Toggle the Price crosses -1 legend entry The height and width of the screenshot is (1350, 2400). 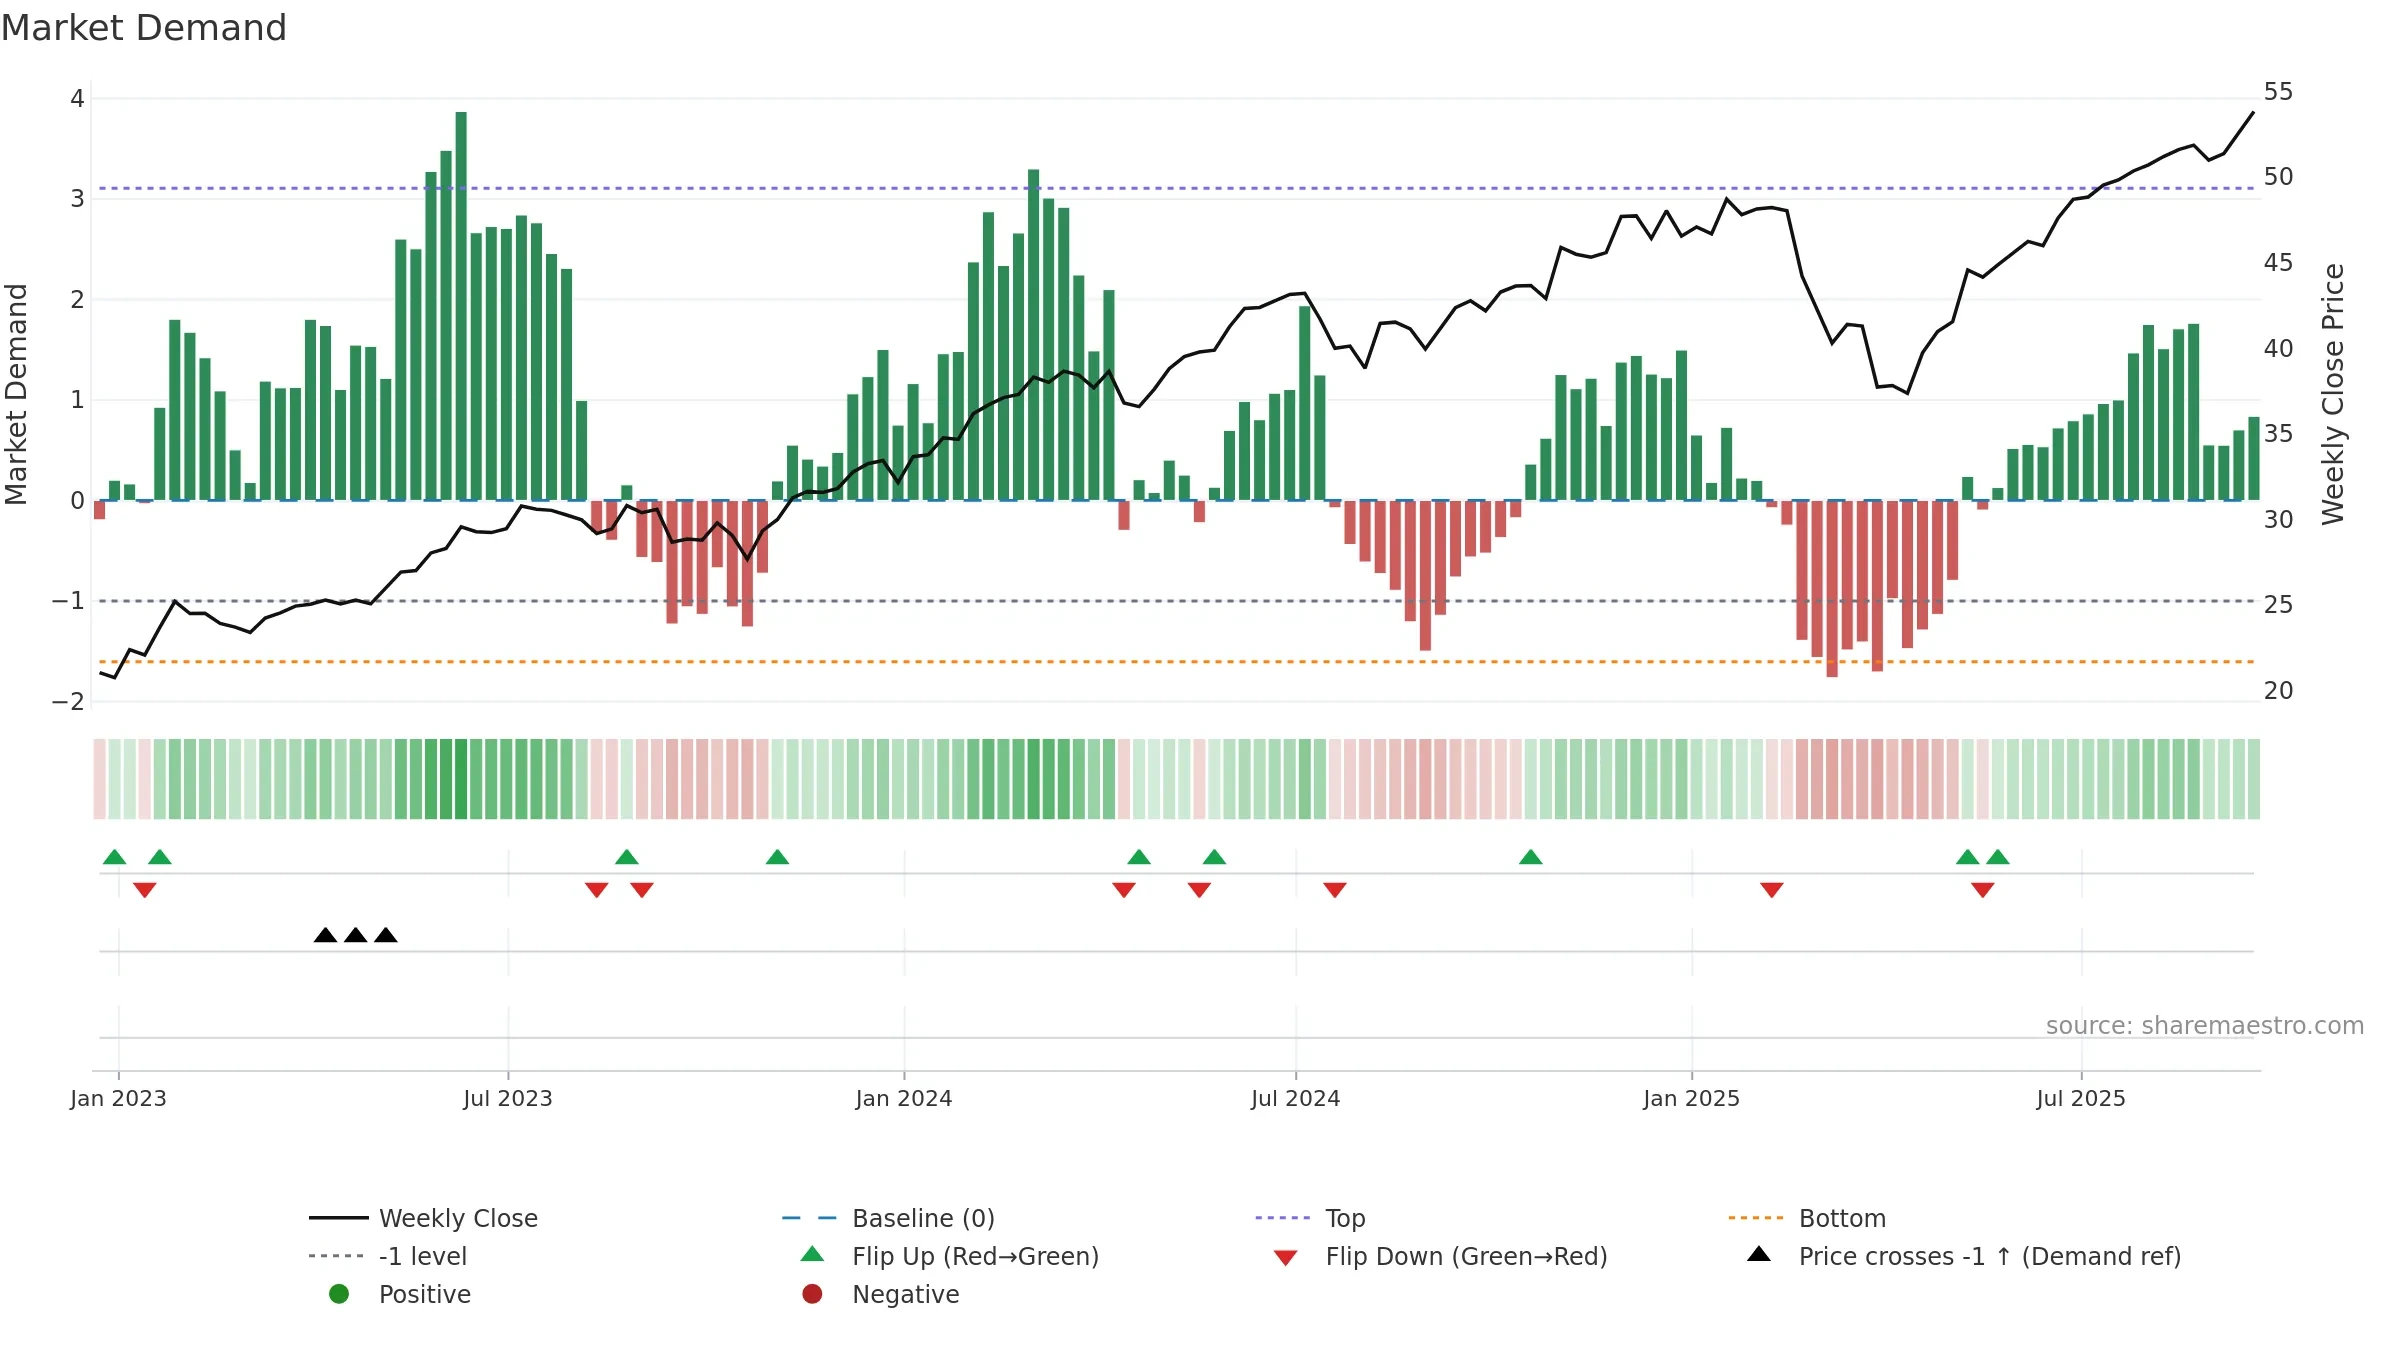pos(1964,1256)
